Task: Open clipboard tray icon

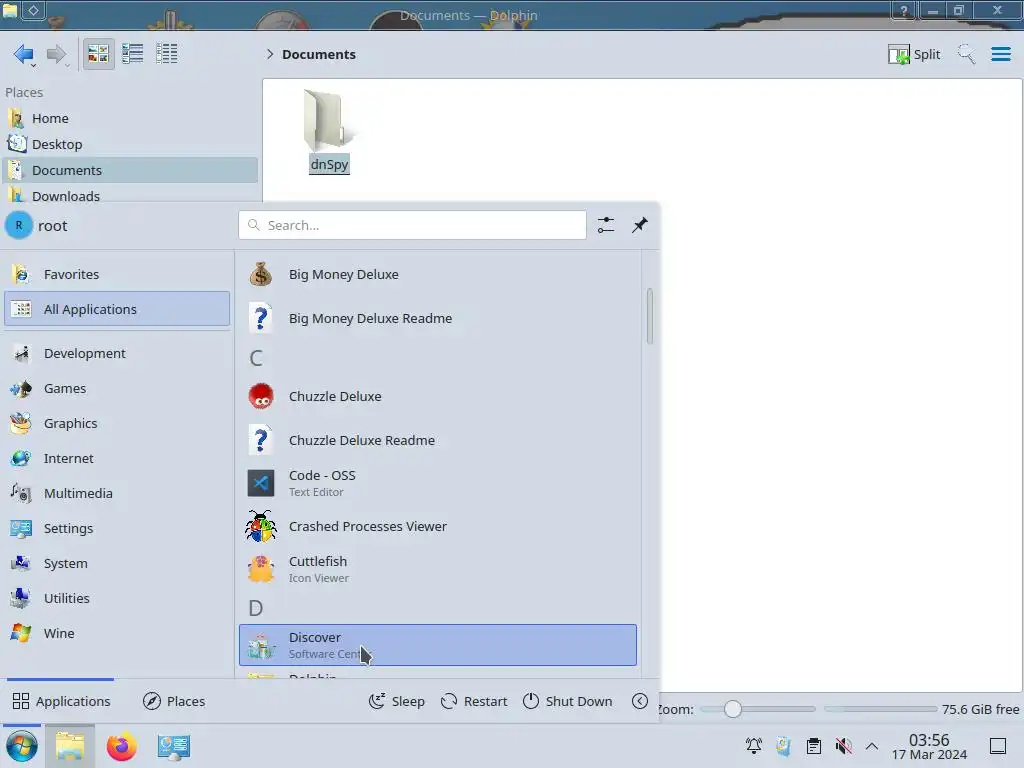Action: click(814, 746)
